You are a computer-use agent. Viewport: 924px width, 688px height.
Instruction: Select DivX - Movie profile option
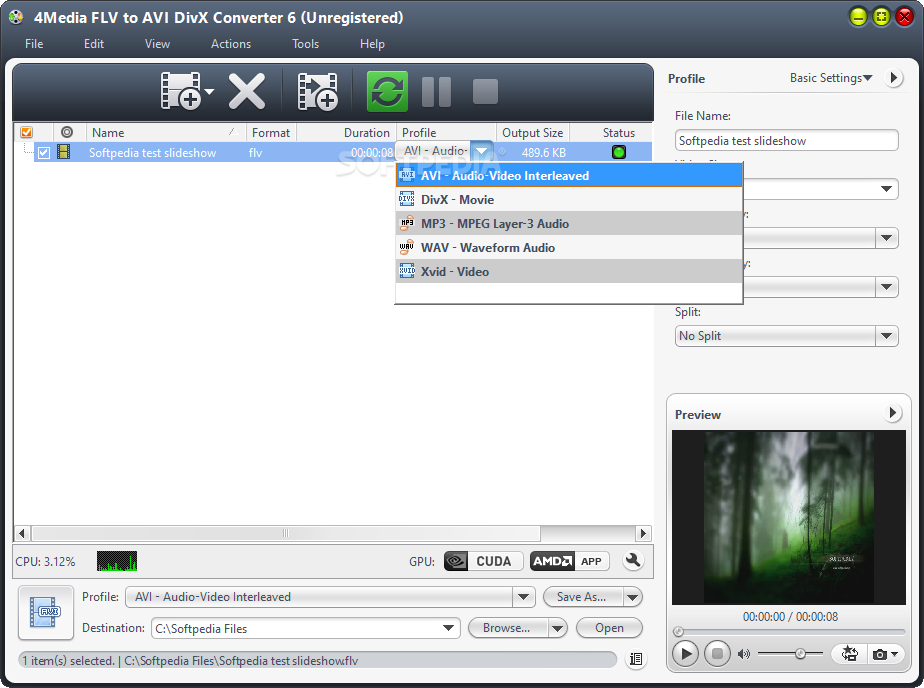(569, 200)
